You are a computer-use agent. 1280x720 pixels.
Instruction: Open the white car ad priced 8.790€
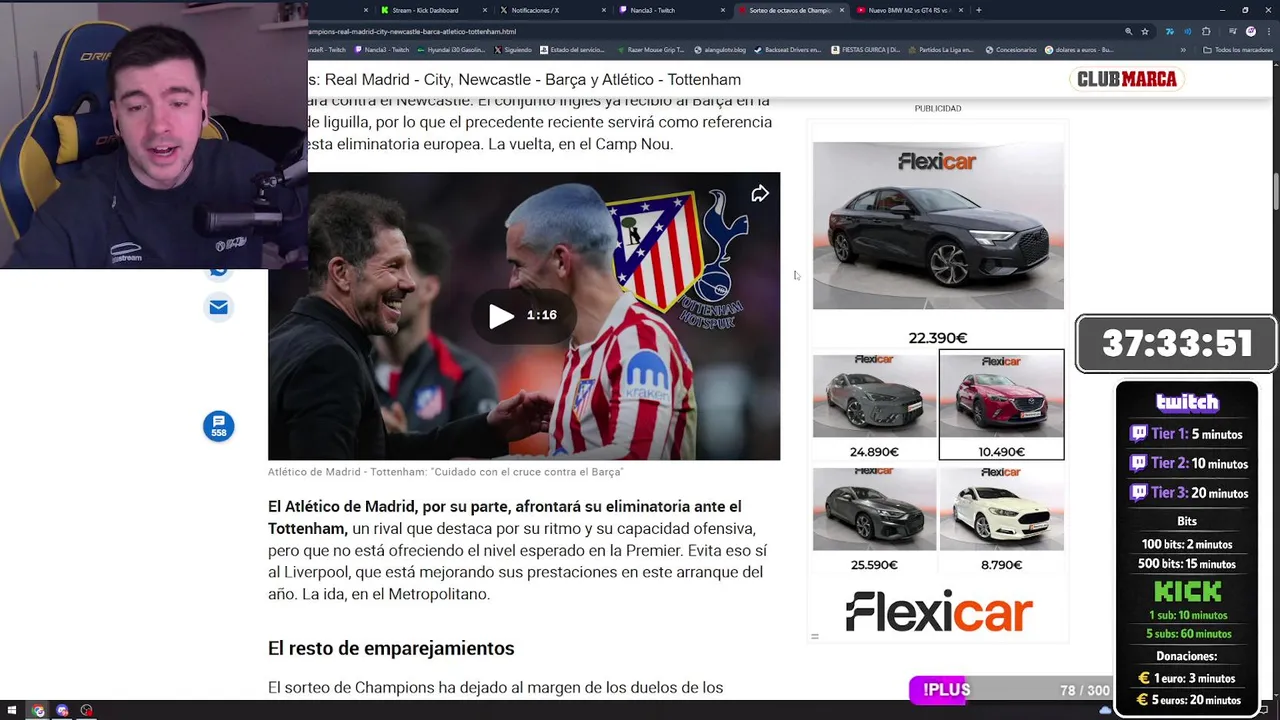[1001, 519]
